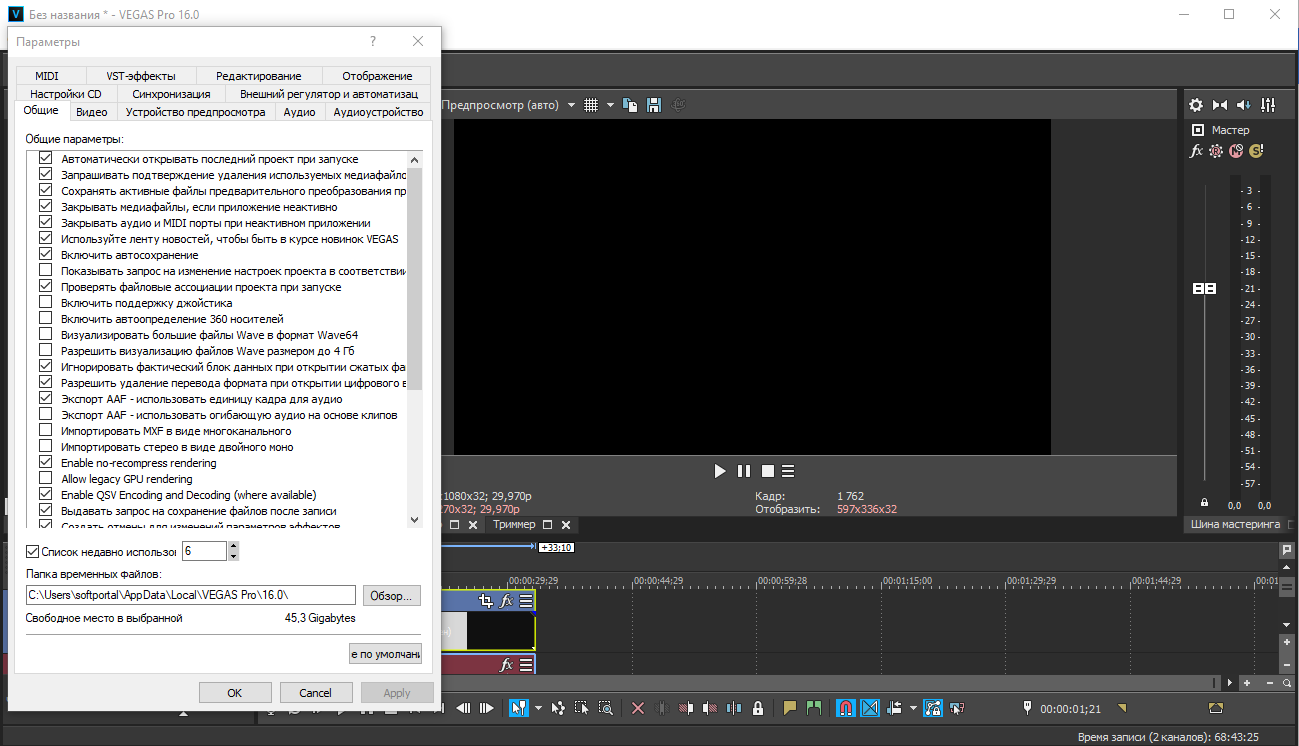Insert a region with the green icon
This screenshot has height=746, width=1299.
tap(814, 708)
